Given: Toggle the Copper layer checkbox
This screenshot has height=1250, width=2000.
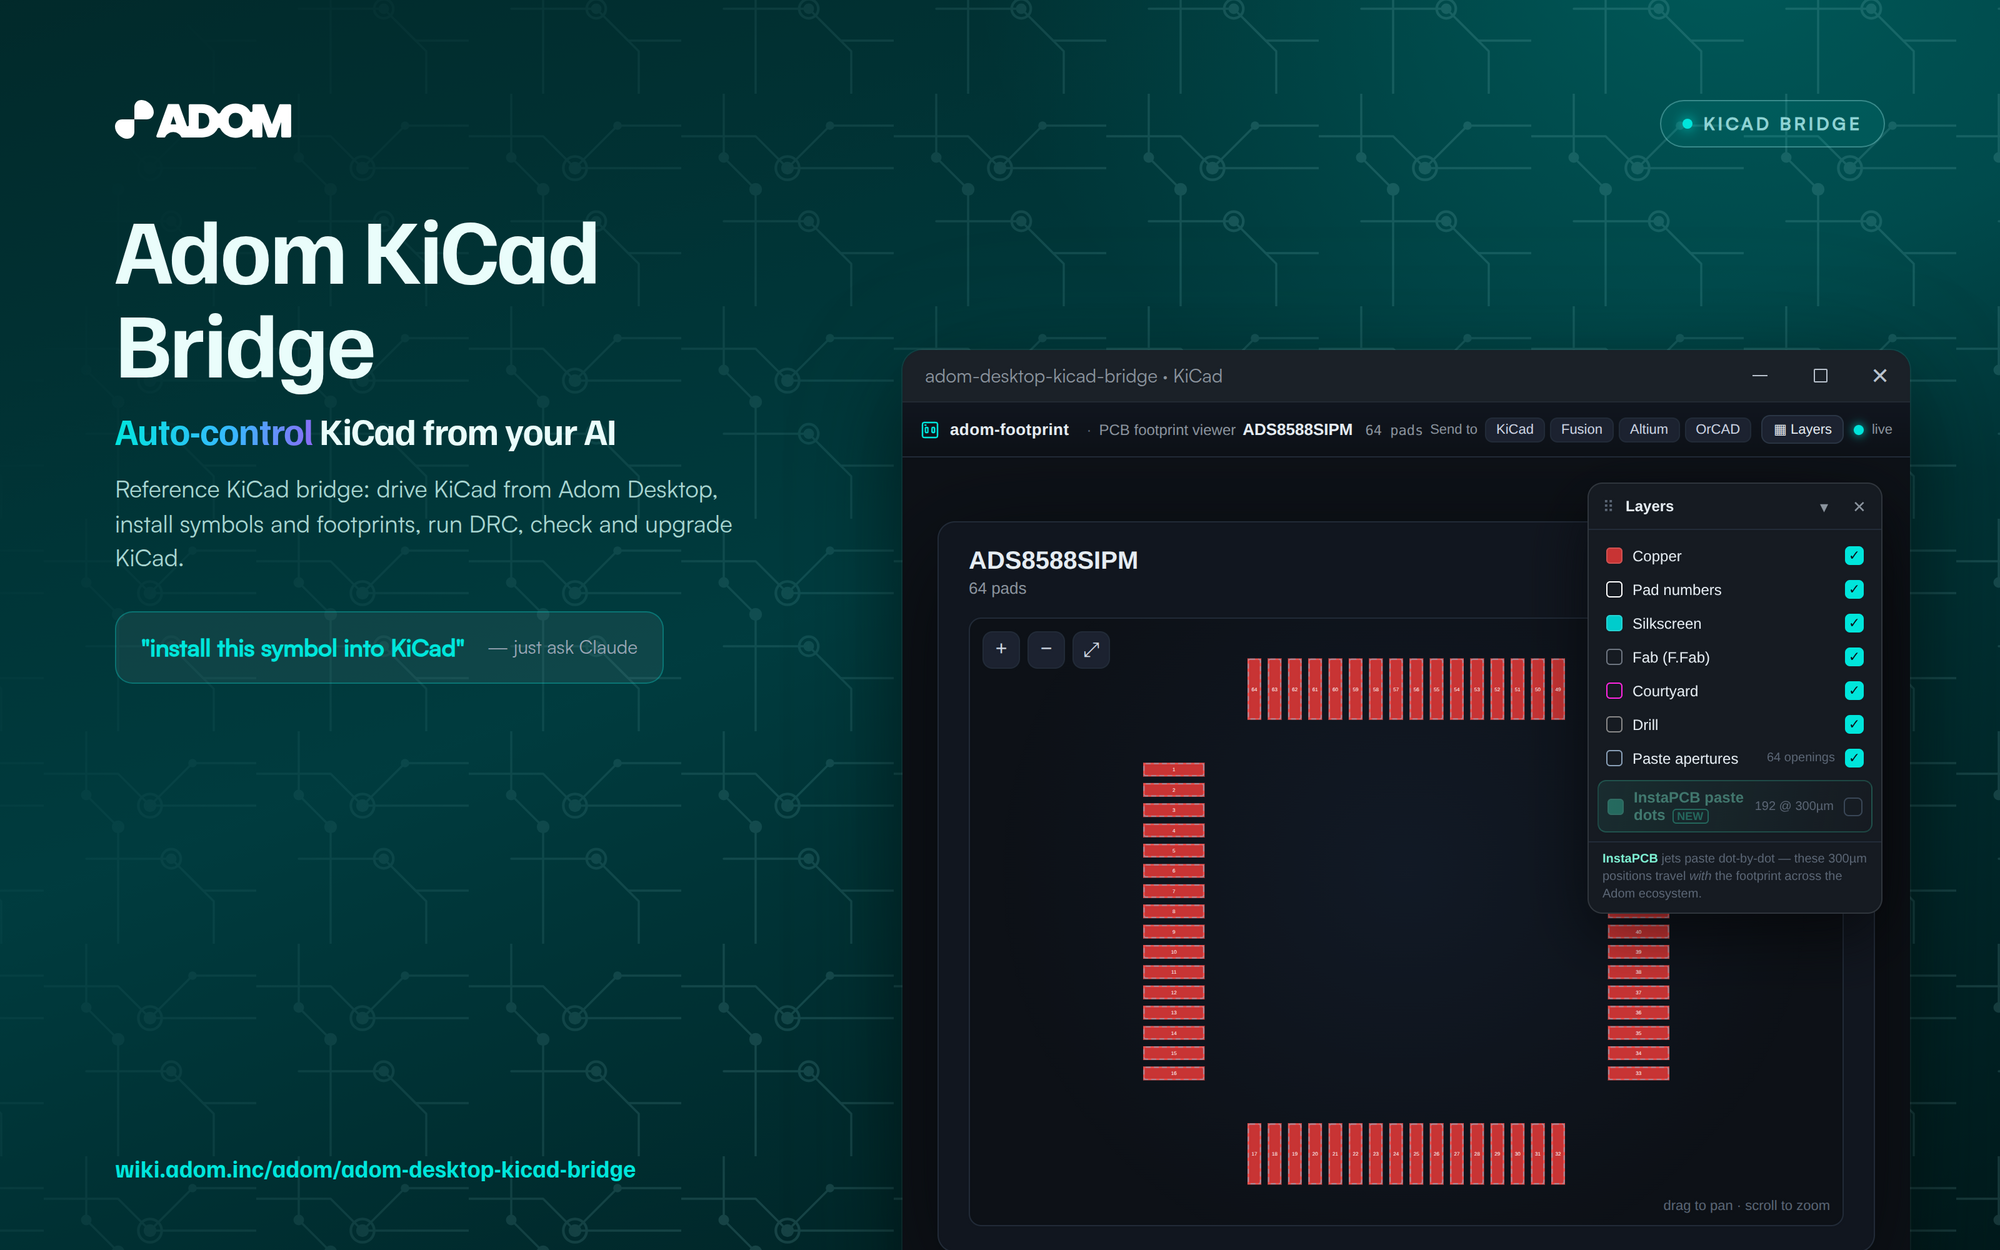Looking at the screenshot, I should 1854,556.
